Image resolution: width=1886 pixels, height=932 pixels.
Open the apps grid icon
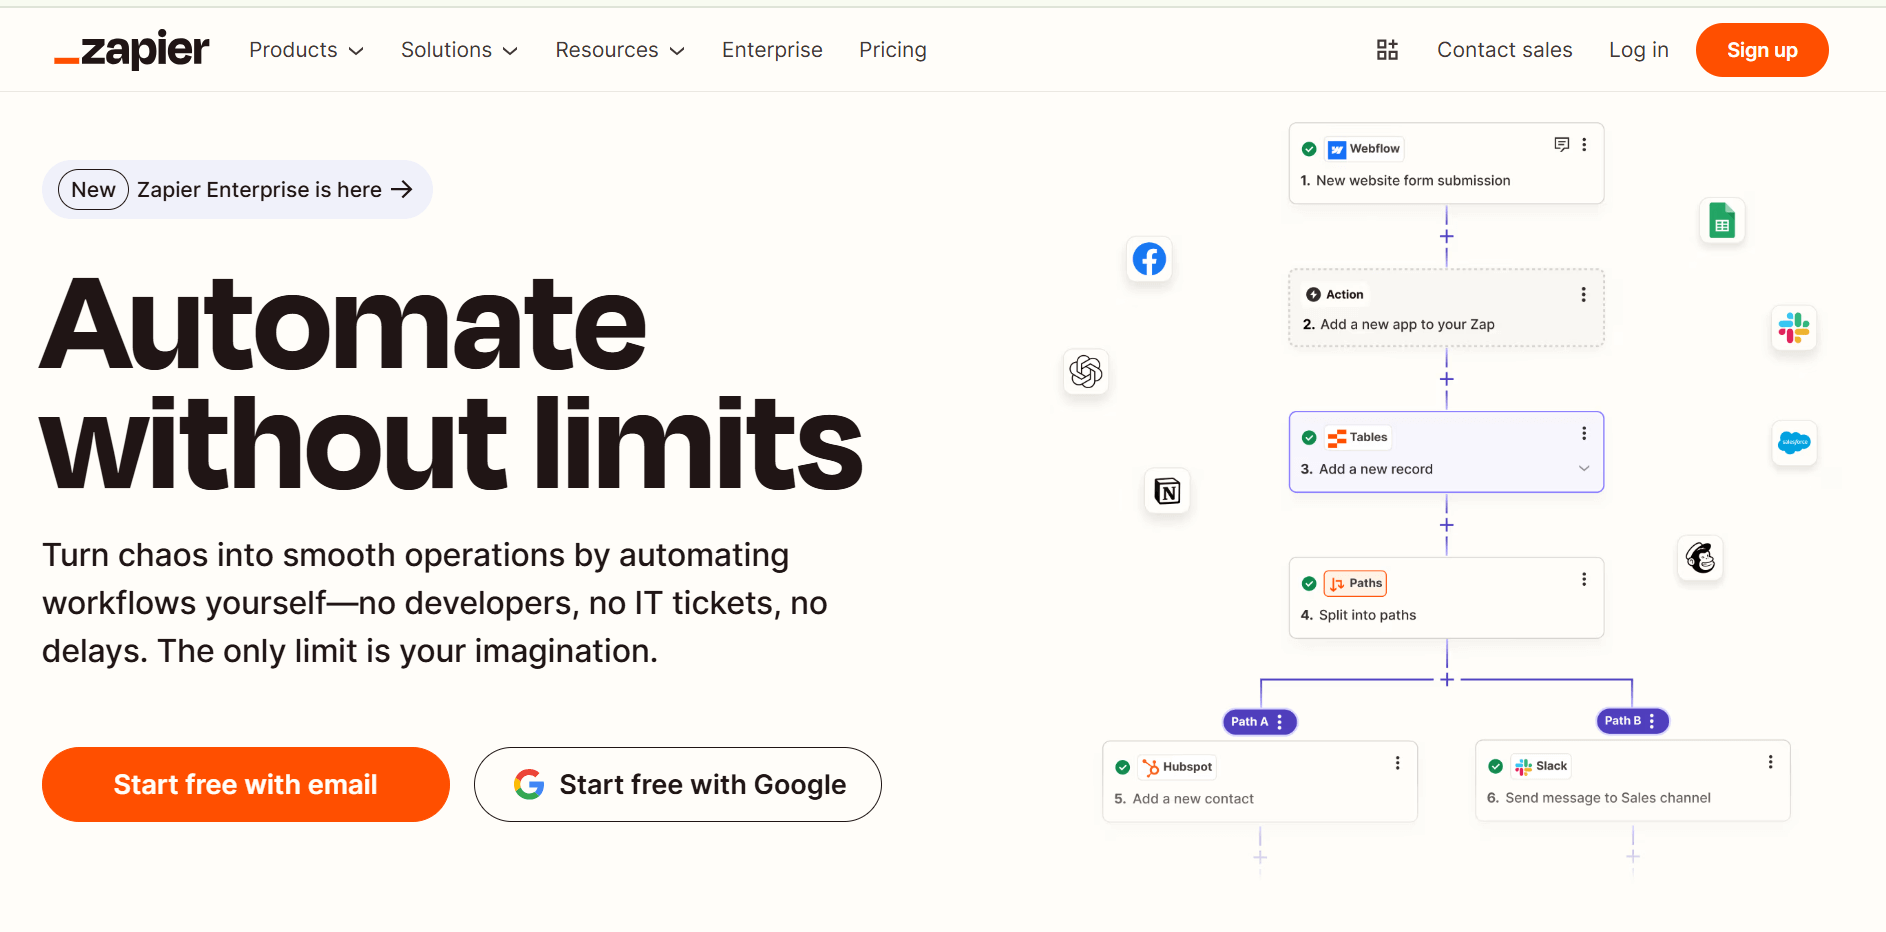click(1387, 50)
